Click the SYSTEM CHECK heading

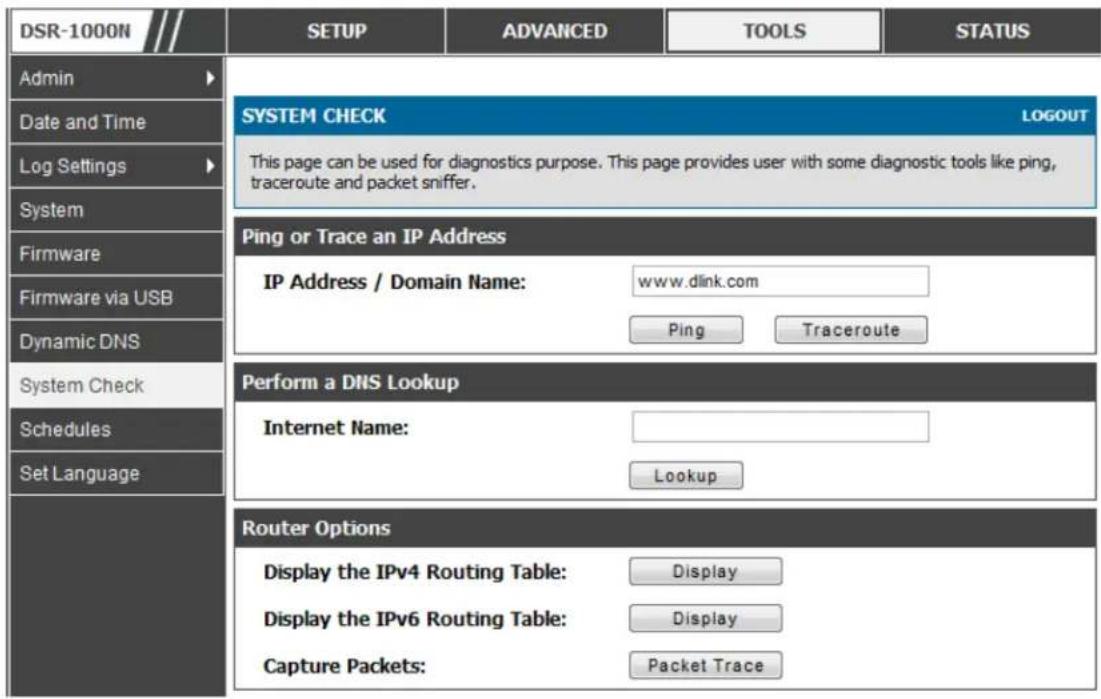[x=314, y=116]
